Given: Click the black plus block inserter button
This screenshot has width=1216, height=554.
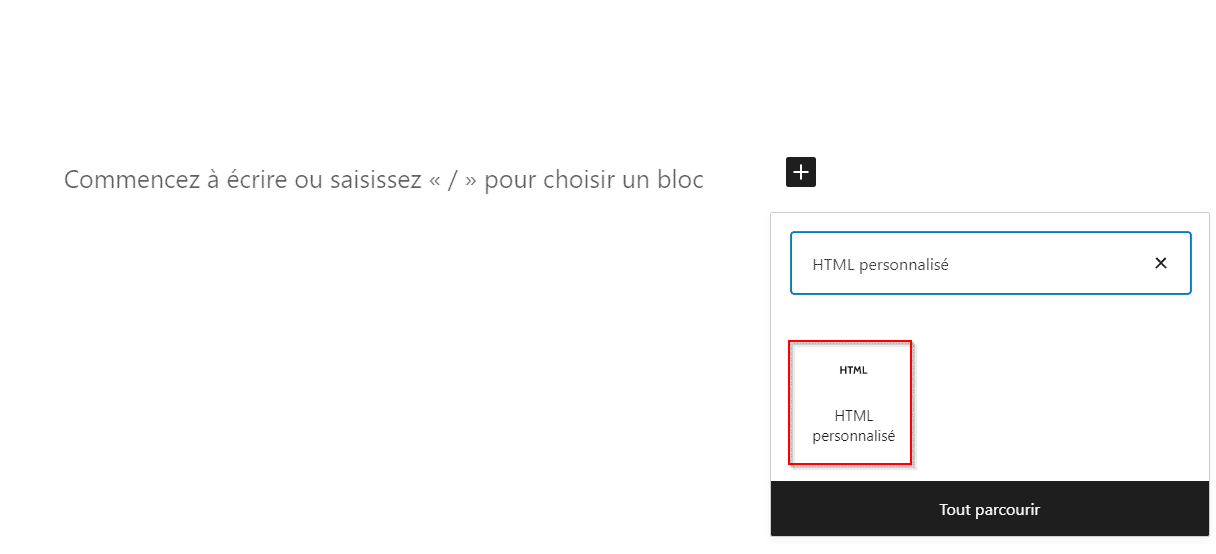Looking at the screenshot, I should point(800,172).
